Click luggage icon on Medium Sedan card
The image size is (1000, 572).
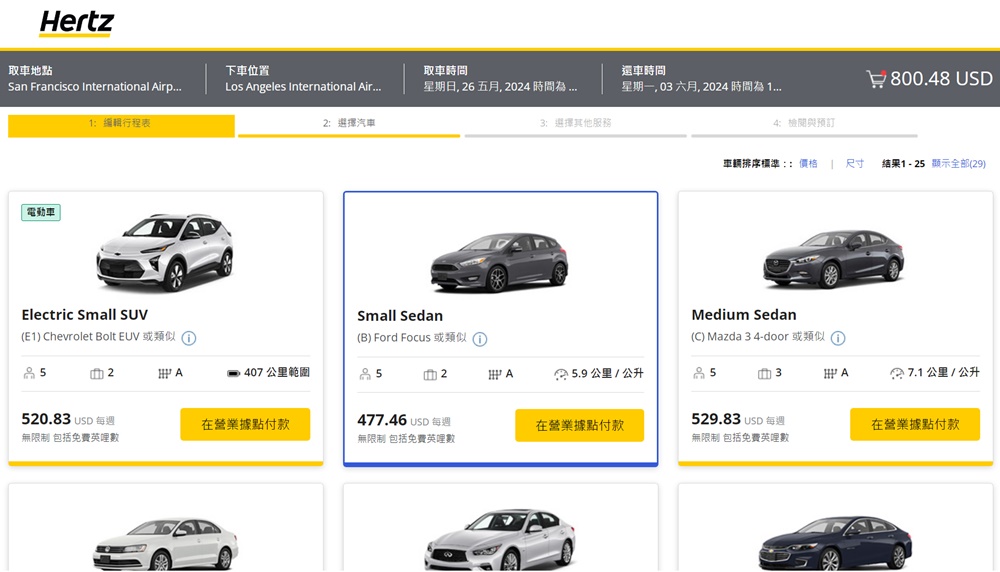click(x=765, y=374)
